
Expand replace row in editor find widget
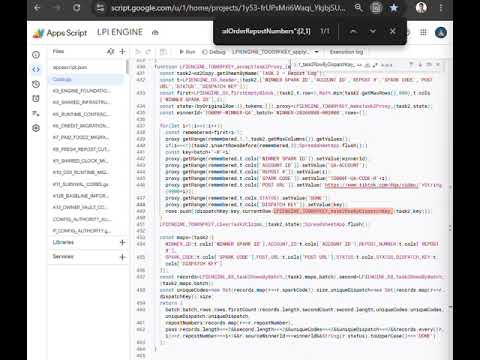[295, 64]
